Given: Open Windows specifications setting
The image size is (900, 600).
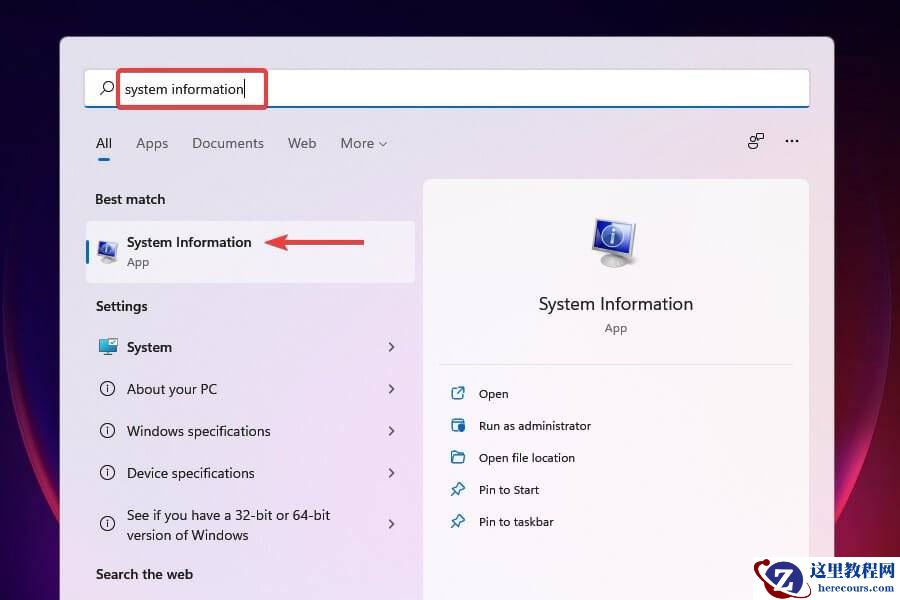Looking at the screenshot, I should coord(250,431).
